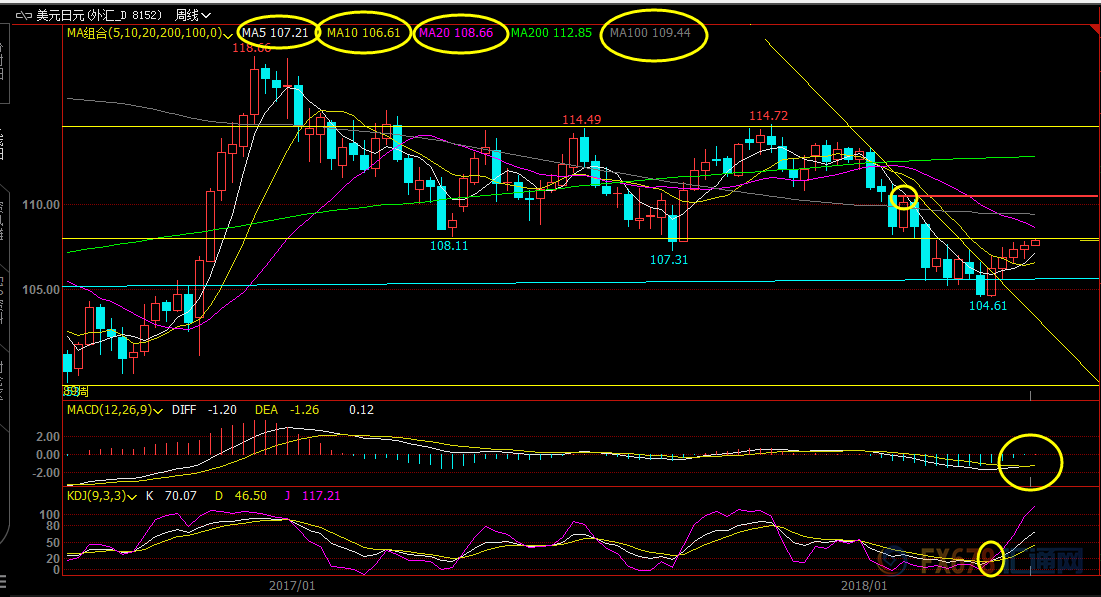Click the 周 label at chart bottom left
The image size is (1101, 597).
pos(83,392)
